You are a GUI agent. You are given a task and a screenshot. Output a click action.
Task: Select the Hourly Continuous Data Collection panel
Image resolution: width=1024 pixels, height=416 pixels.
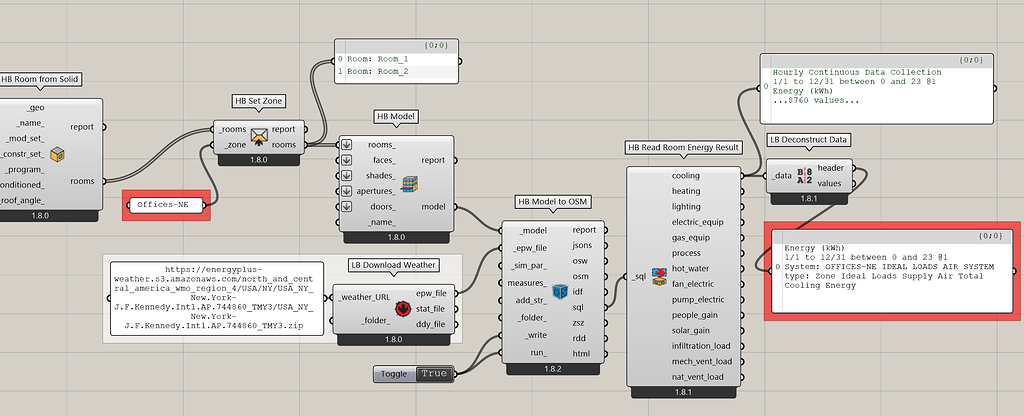(x=876, y=88)
